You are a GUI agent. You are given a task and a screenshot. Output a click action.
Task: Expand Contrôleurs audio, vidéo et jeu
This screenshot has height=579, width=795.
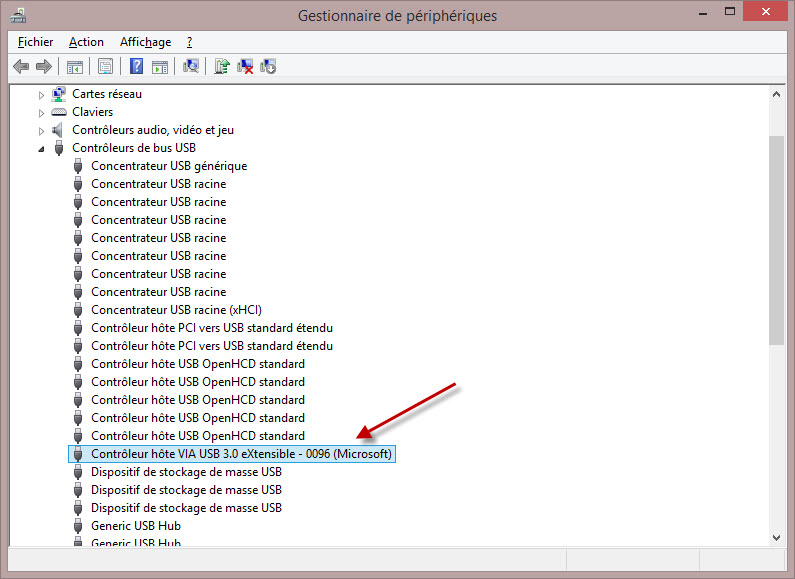pyautogui.click(x=42, y=130)
